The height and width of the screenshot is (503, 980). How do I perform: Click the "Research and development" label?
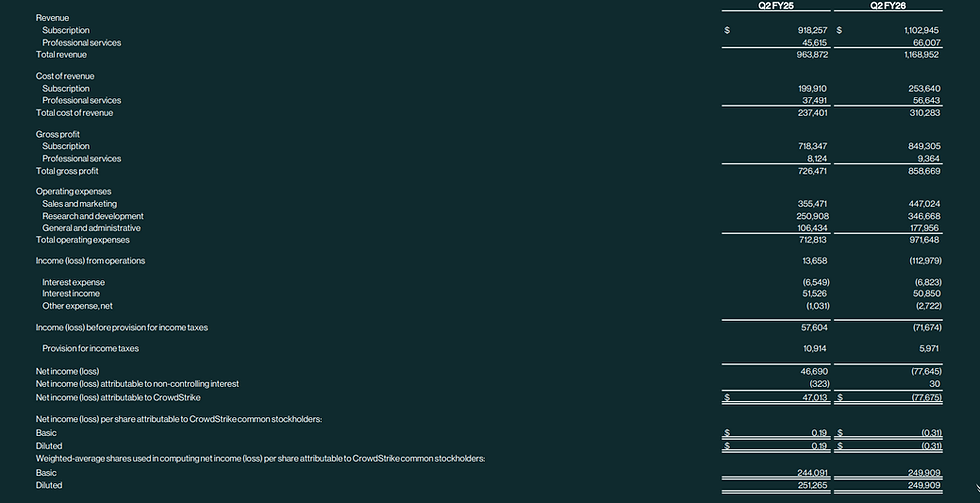(x=92, y=216)
